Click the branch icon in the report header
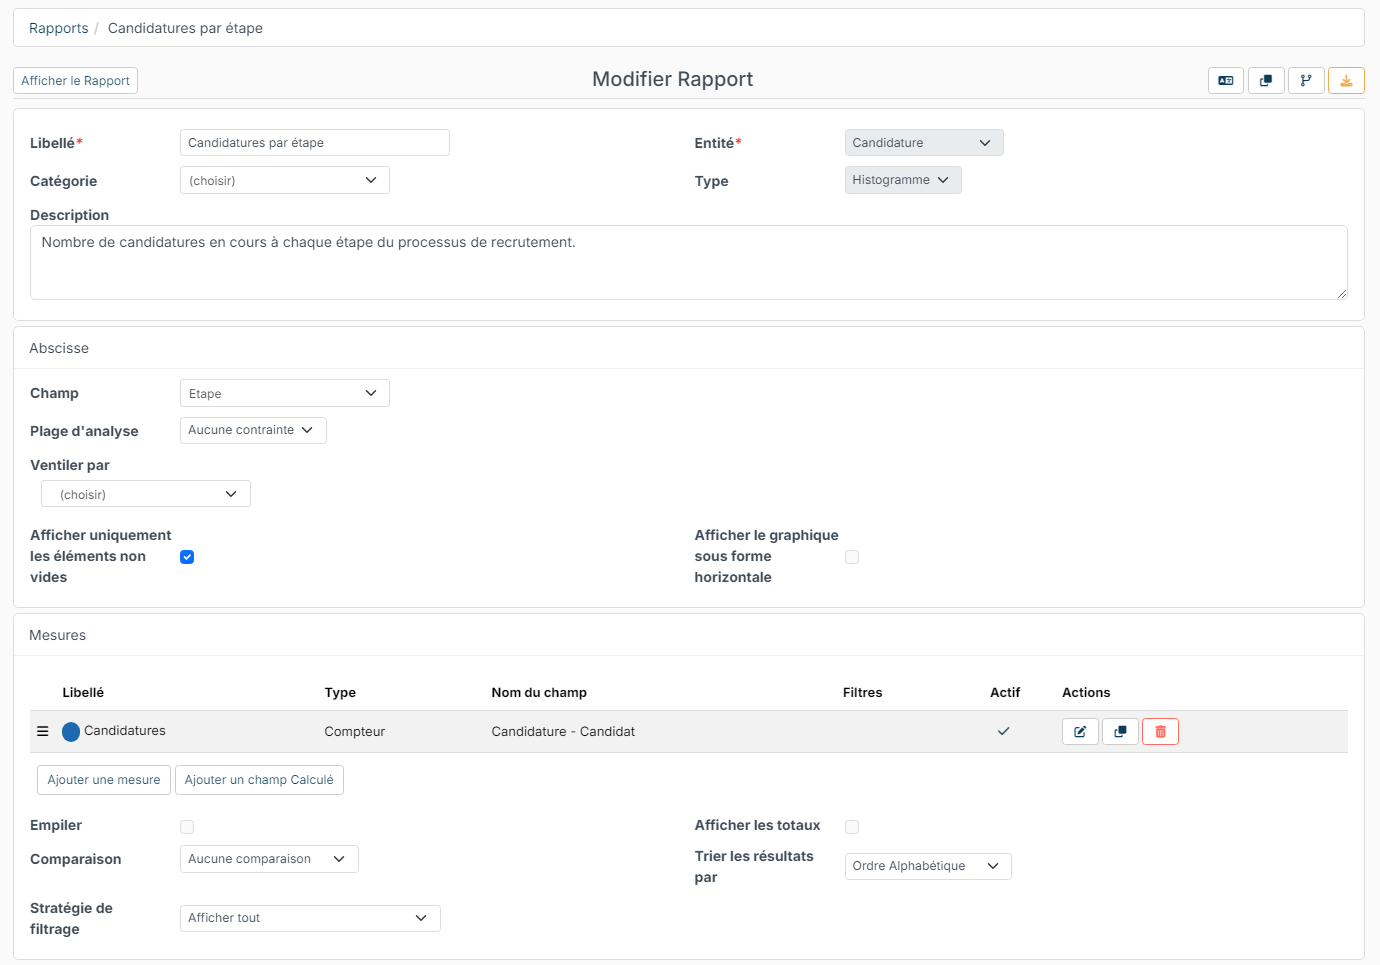 click(1306, 81)
